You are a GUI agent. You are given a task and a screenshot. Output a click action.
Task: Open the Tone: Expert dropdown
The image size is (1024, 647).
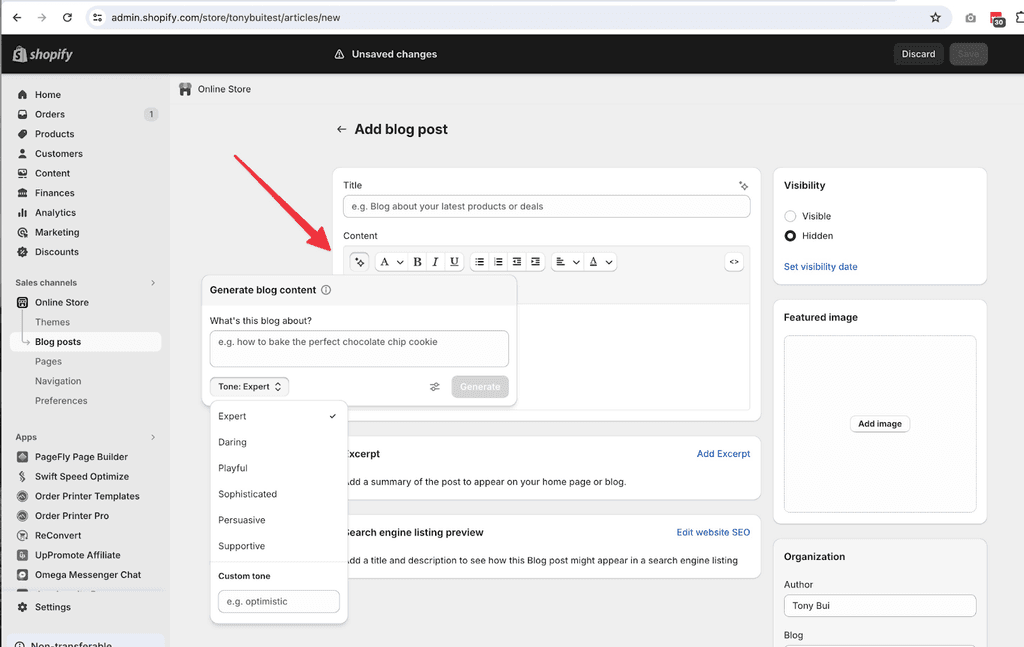pyautogui.click(x=249, y=387)
